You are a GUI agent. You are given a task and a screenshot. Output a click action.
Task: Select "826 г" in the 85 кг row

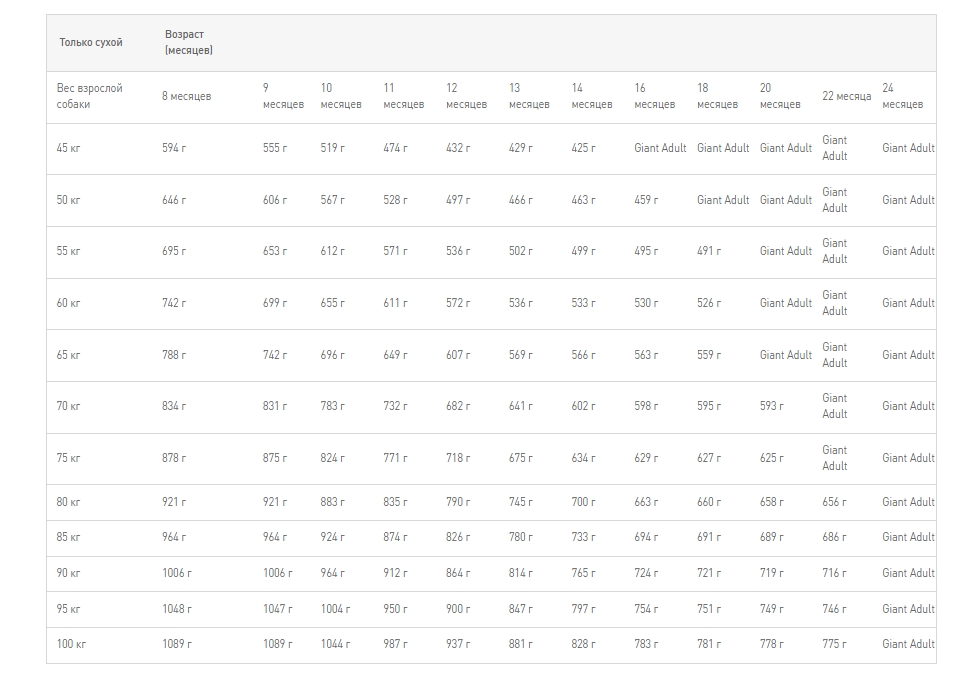pos(458,537)
